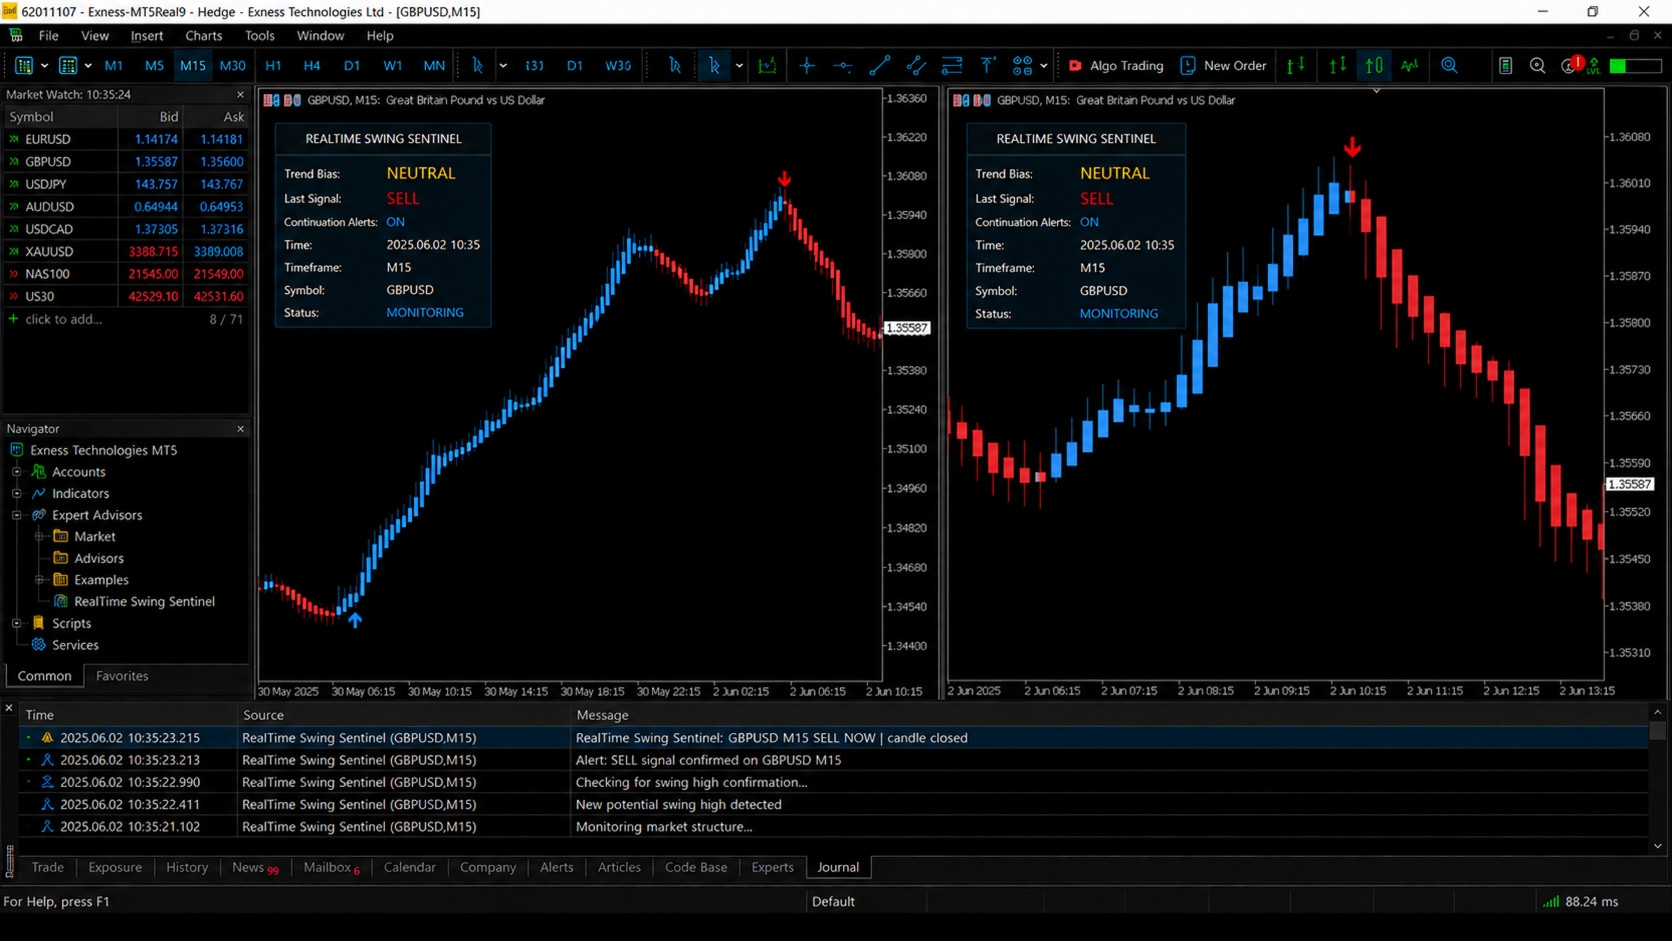This screenshot has height=941, width=1672.
Task: Switch chart timeframe to H4
Action: (312, 66)
